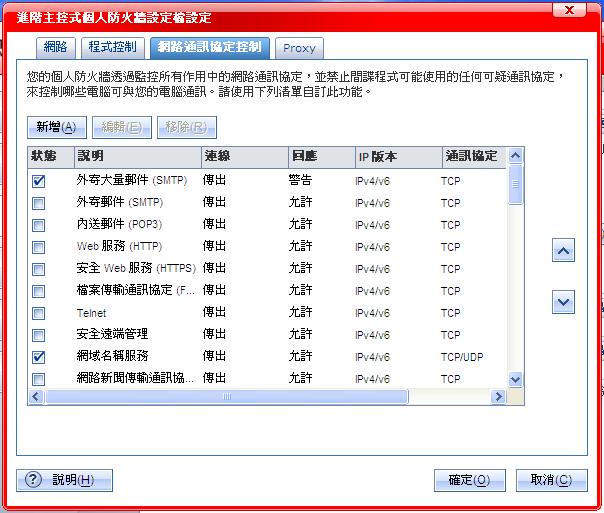Close the firewall settings window
This screenshot has height=513, width=604.
(569, 11)
